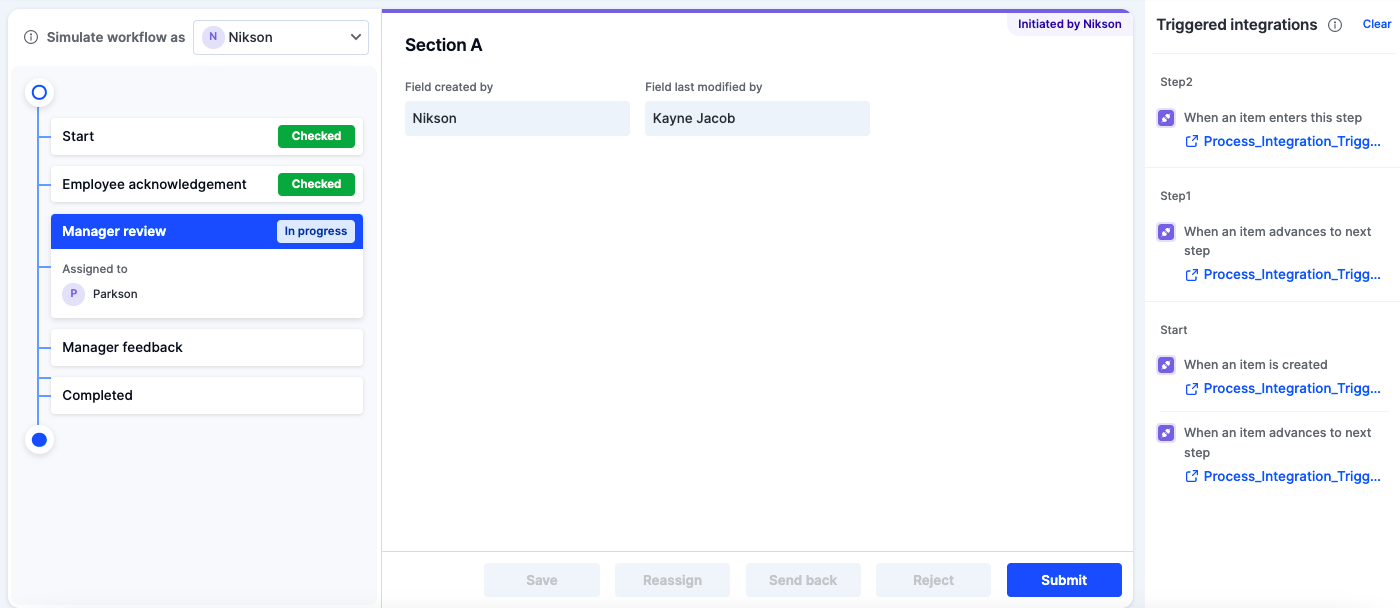Open the Manager feedback step
Screen dimensions: 1400x608
pos(207,347)
